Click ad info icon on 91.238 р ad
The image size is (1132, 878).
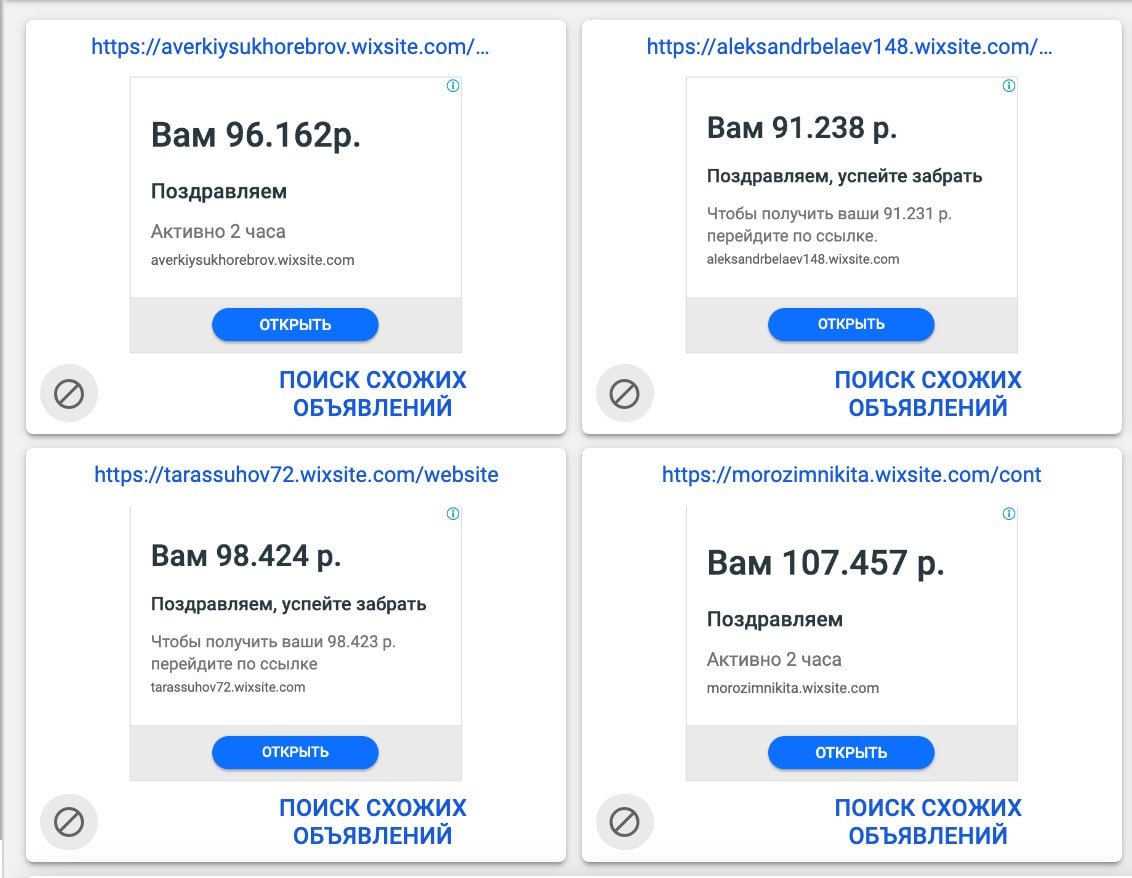pyautogui.click(x=1009, y=86)
